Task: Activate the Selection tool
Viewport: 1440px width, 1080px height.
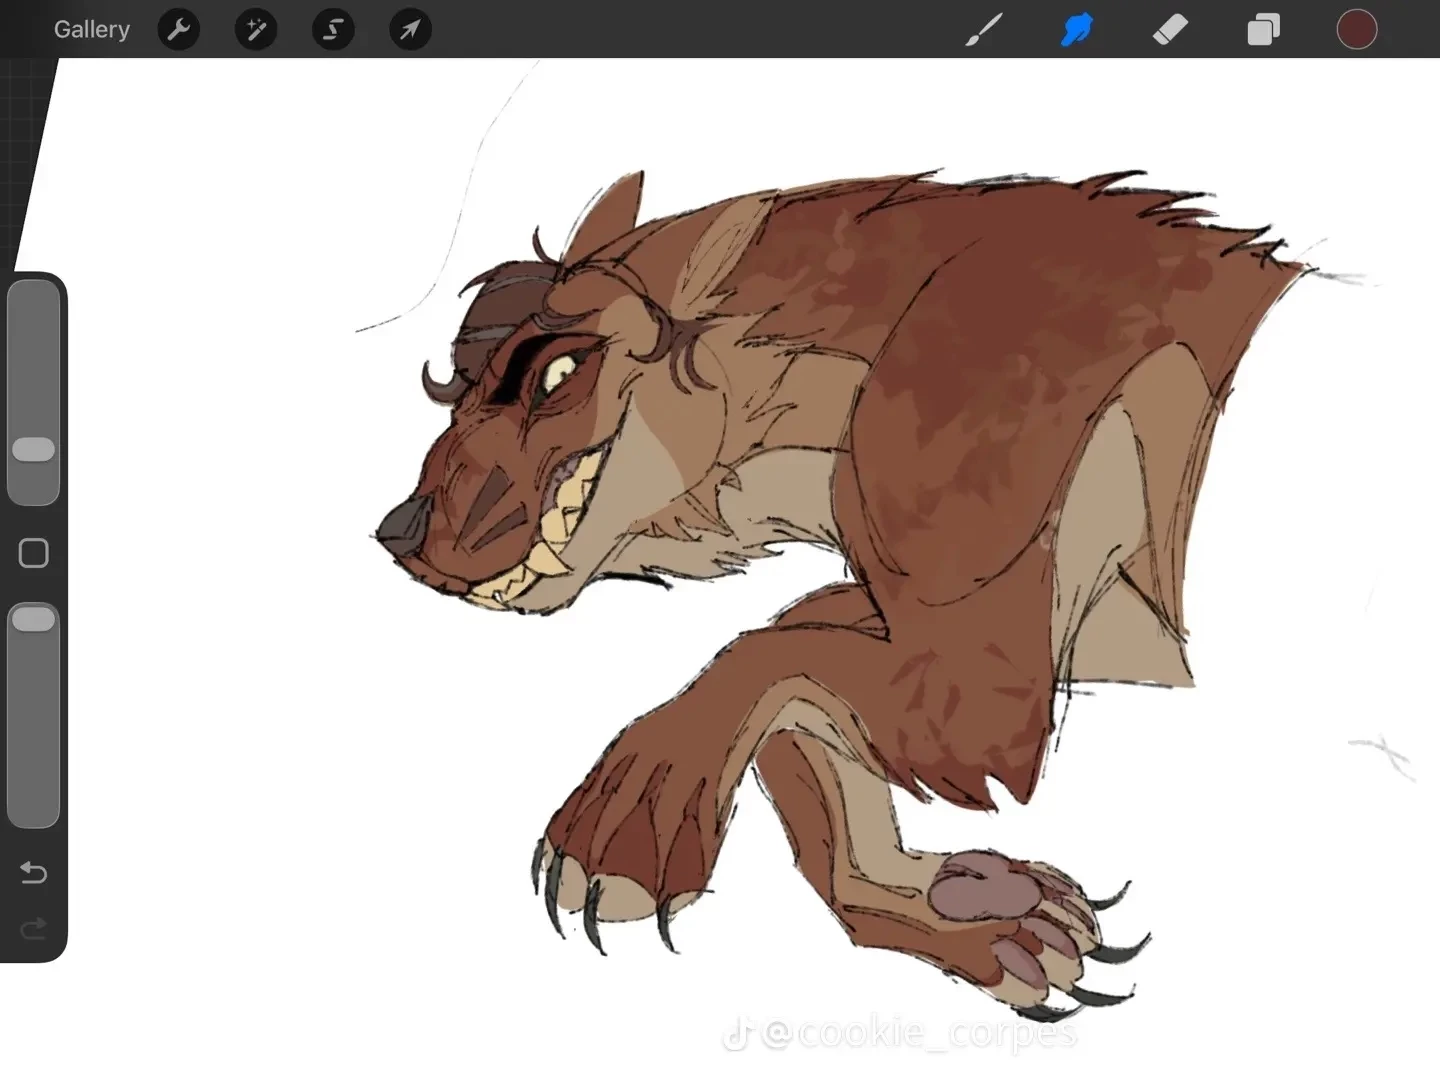Action: pos(333,30)
